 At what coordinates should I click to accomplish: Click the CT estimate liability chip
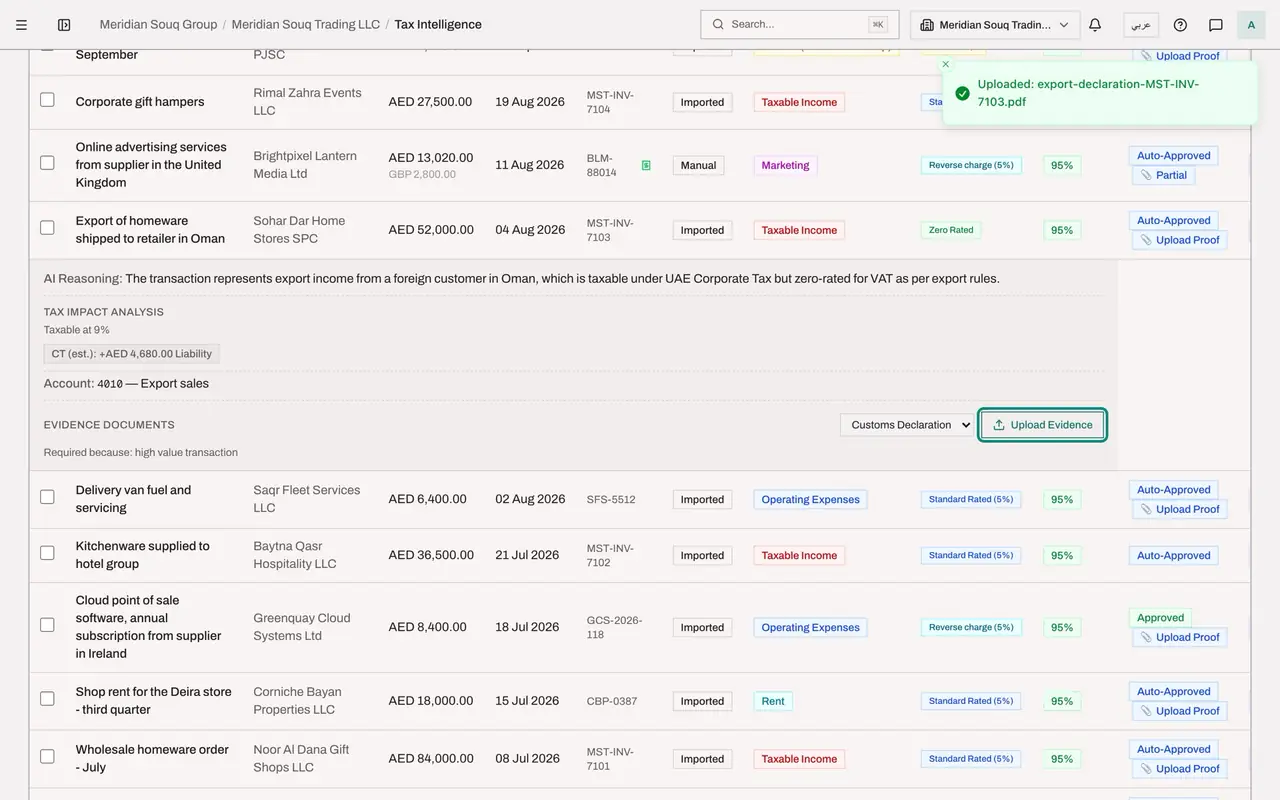pyautogui.click(x=132, y=354)
